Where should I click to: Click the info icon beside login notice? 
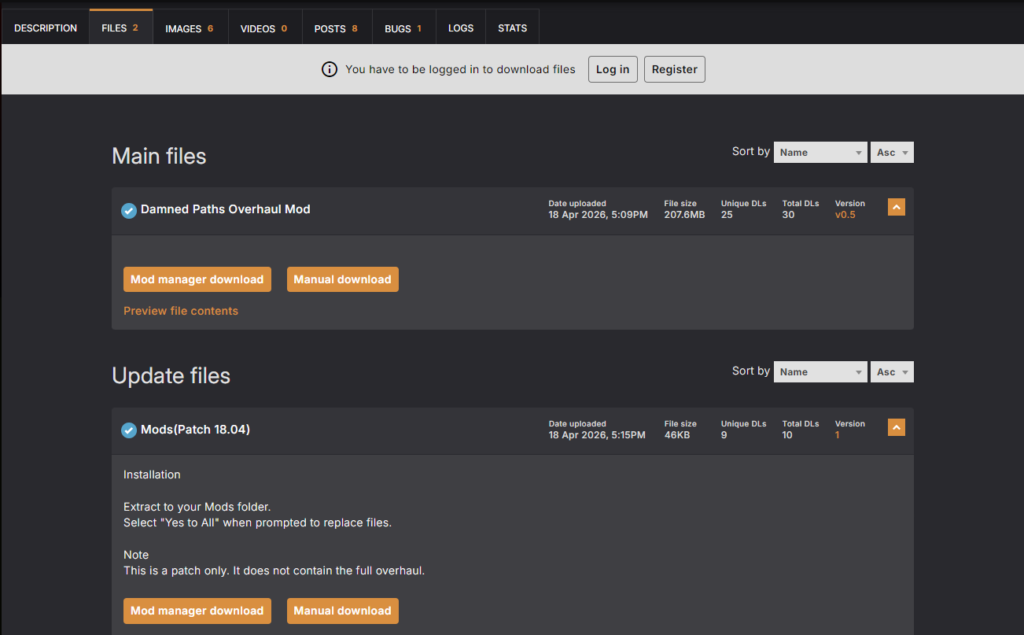(x=329, y=69)
